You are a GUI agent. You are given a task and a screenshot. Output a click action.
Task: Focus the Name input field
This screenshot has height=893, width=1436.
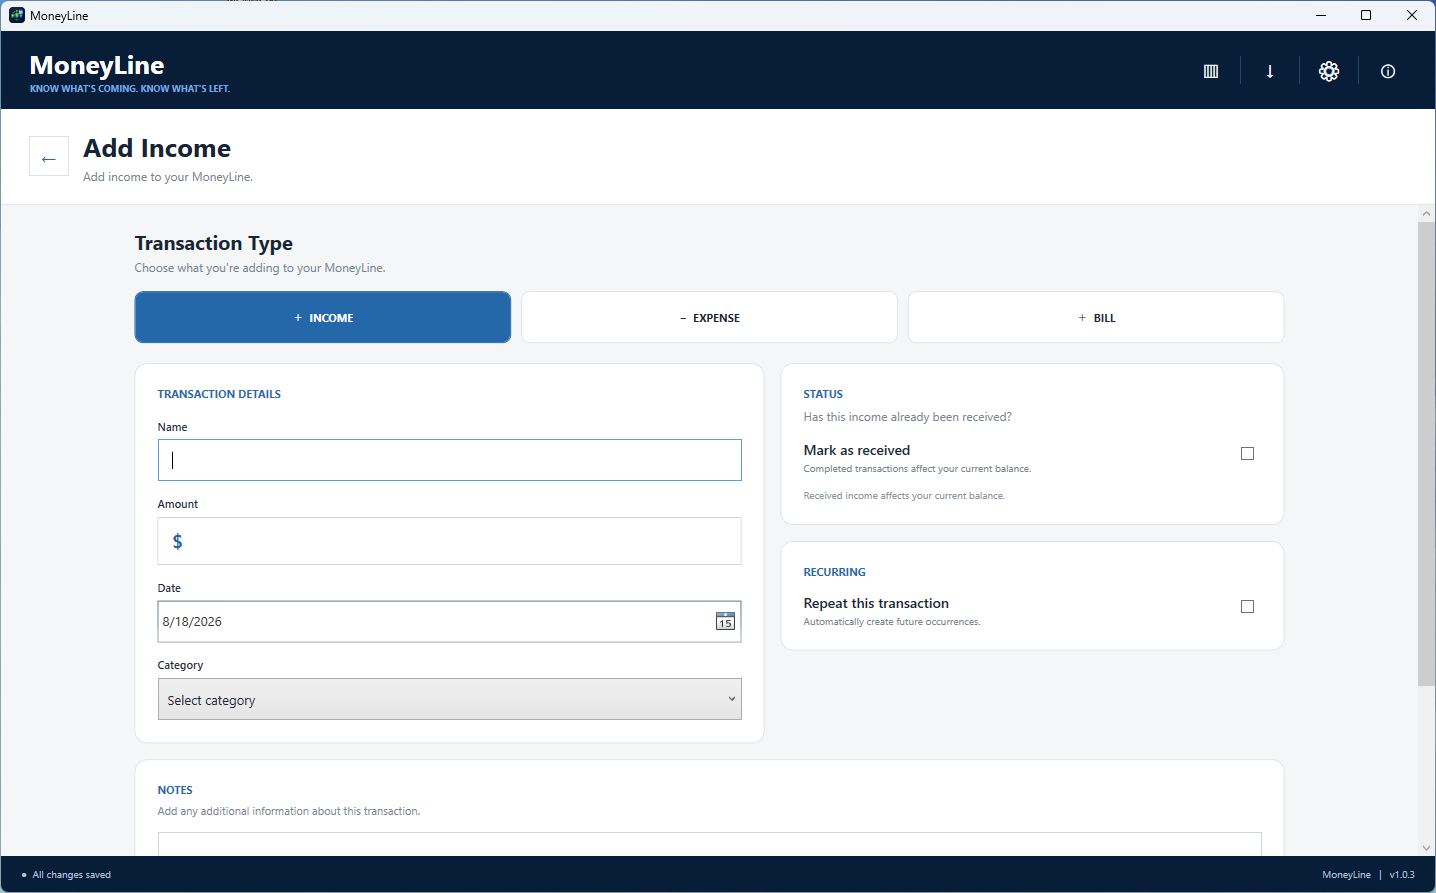(449, 460)
